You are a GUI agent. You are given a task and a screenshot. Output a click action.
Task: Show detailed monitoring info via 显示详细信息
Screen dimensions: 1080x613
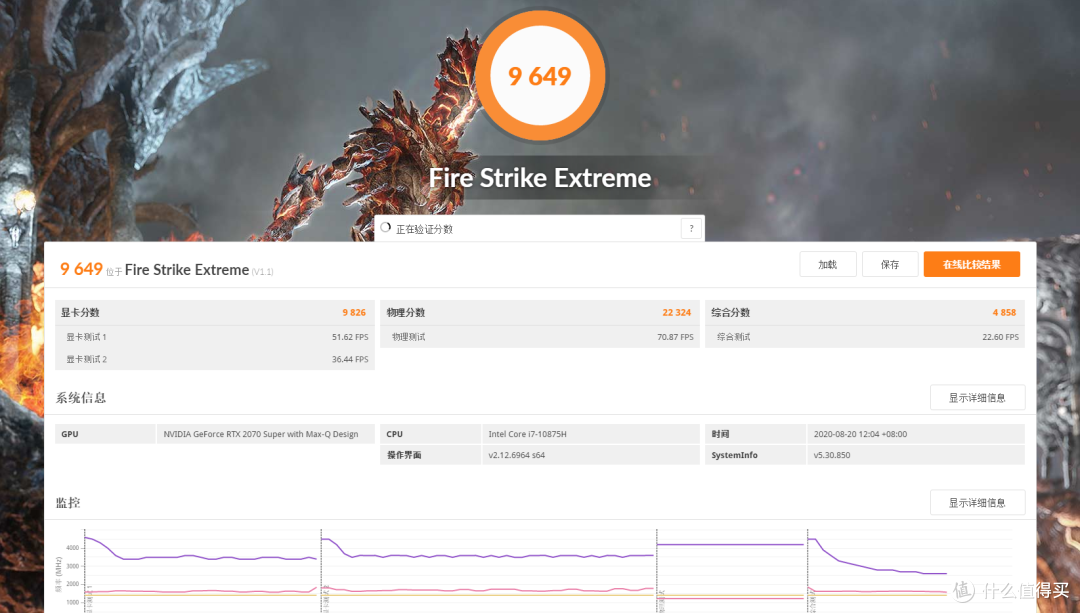[977, 503]
